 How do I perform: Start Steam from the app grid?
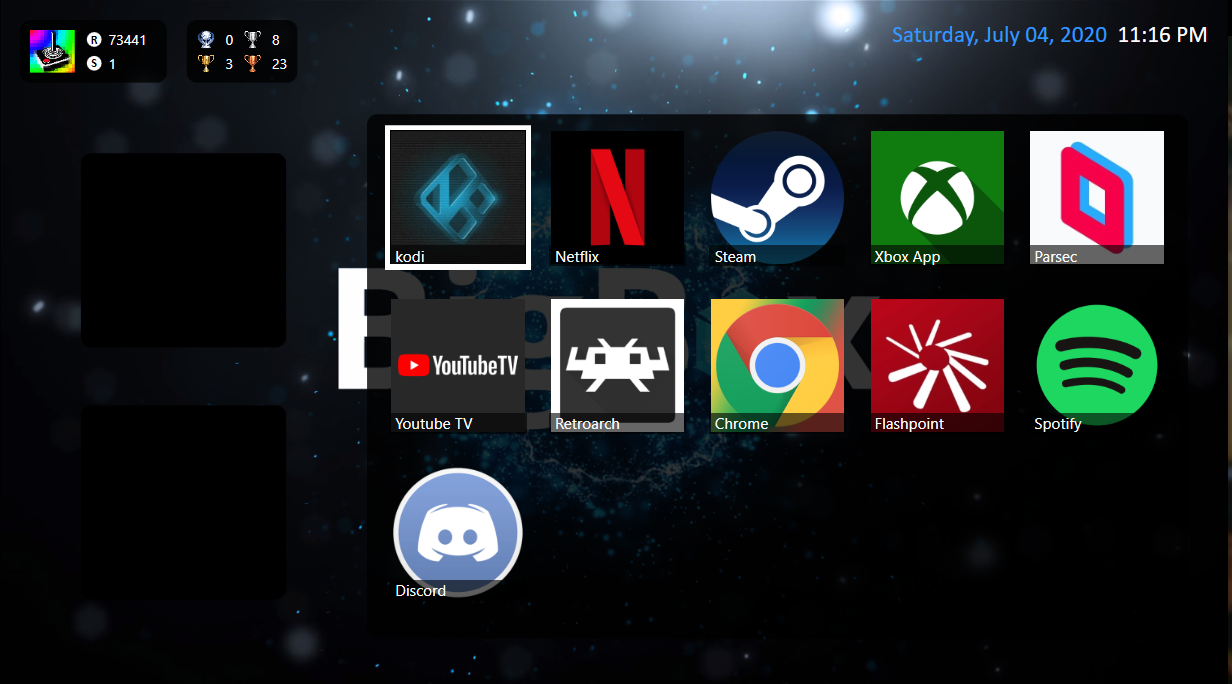(777, 197)
